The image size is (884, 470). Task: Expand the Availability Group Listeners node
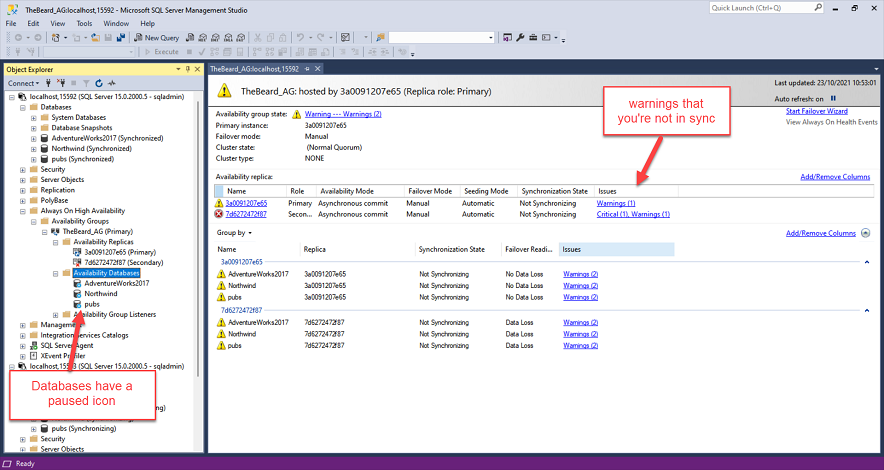[x=56, y=315]
